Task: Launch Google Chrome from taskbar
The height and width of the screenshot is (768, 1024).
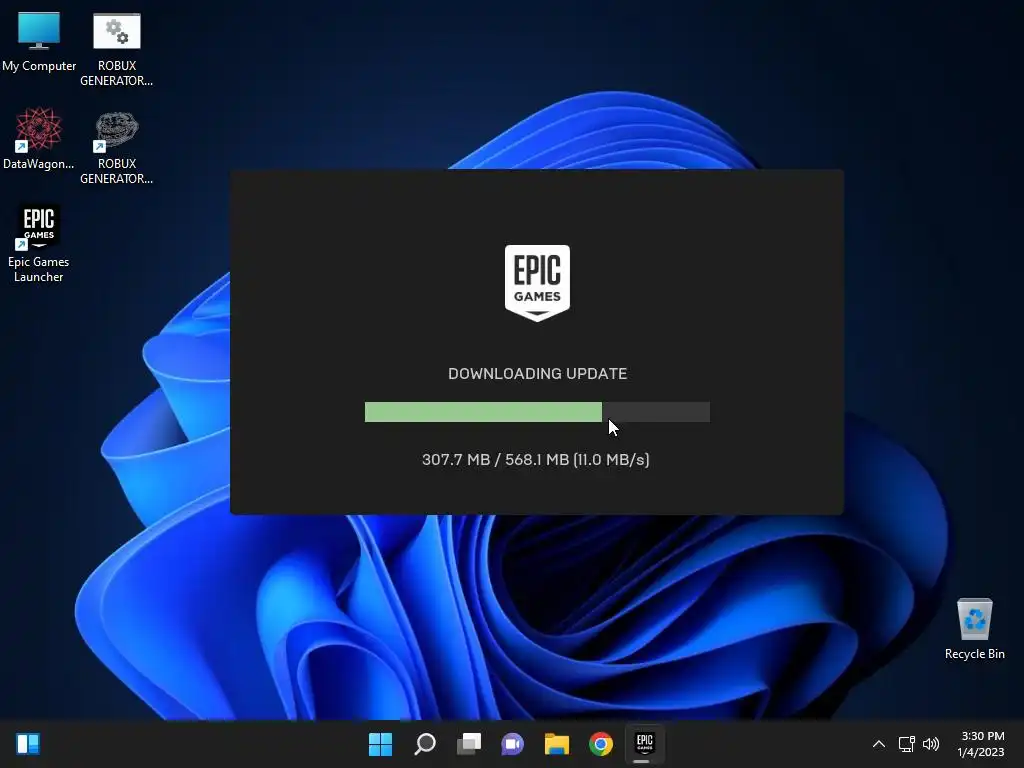Action: point(601,744)
